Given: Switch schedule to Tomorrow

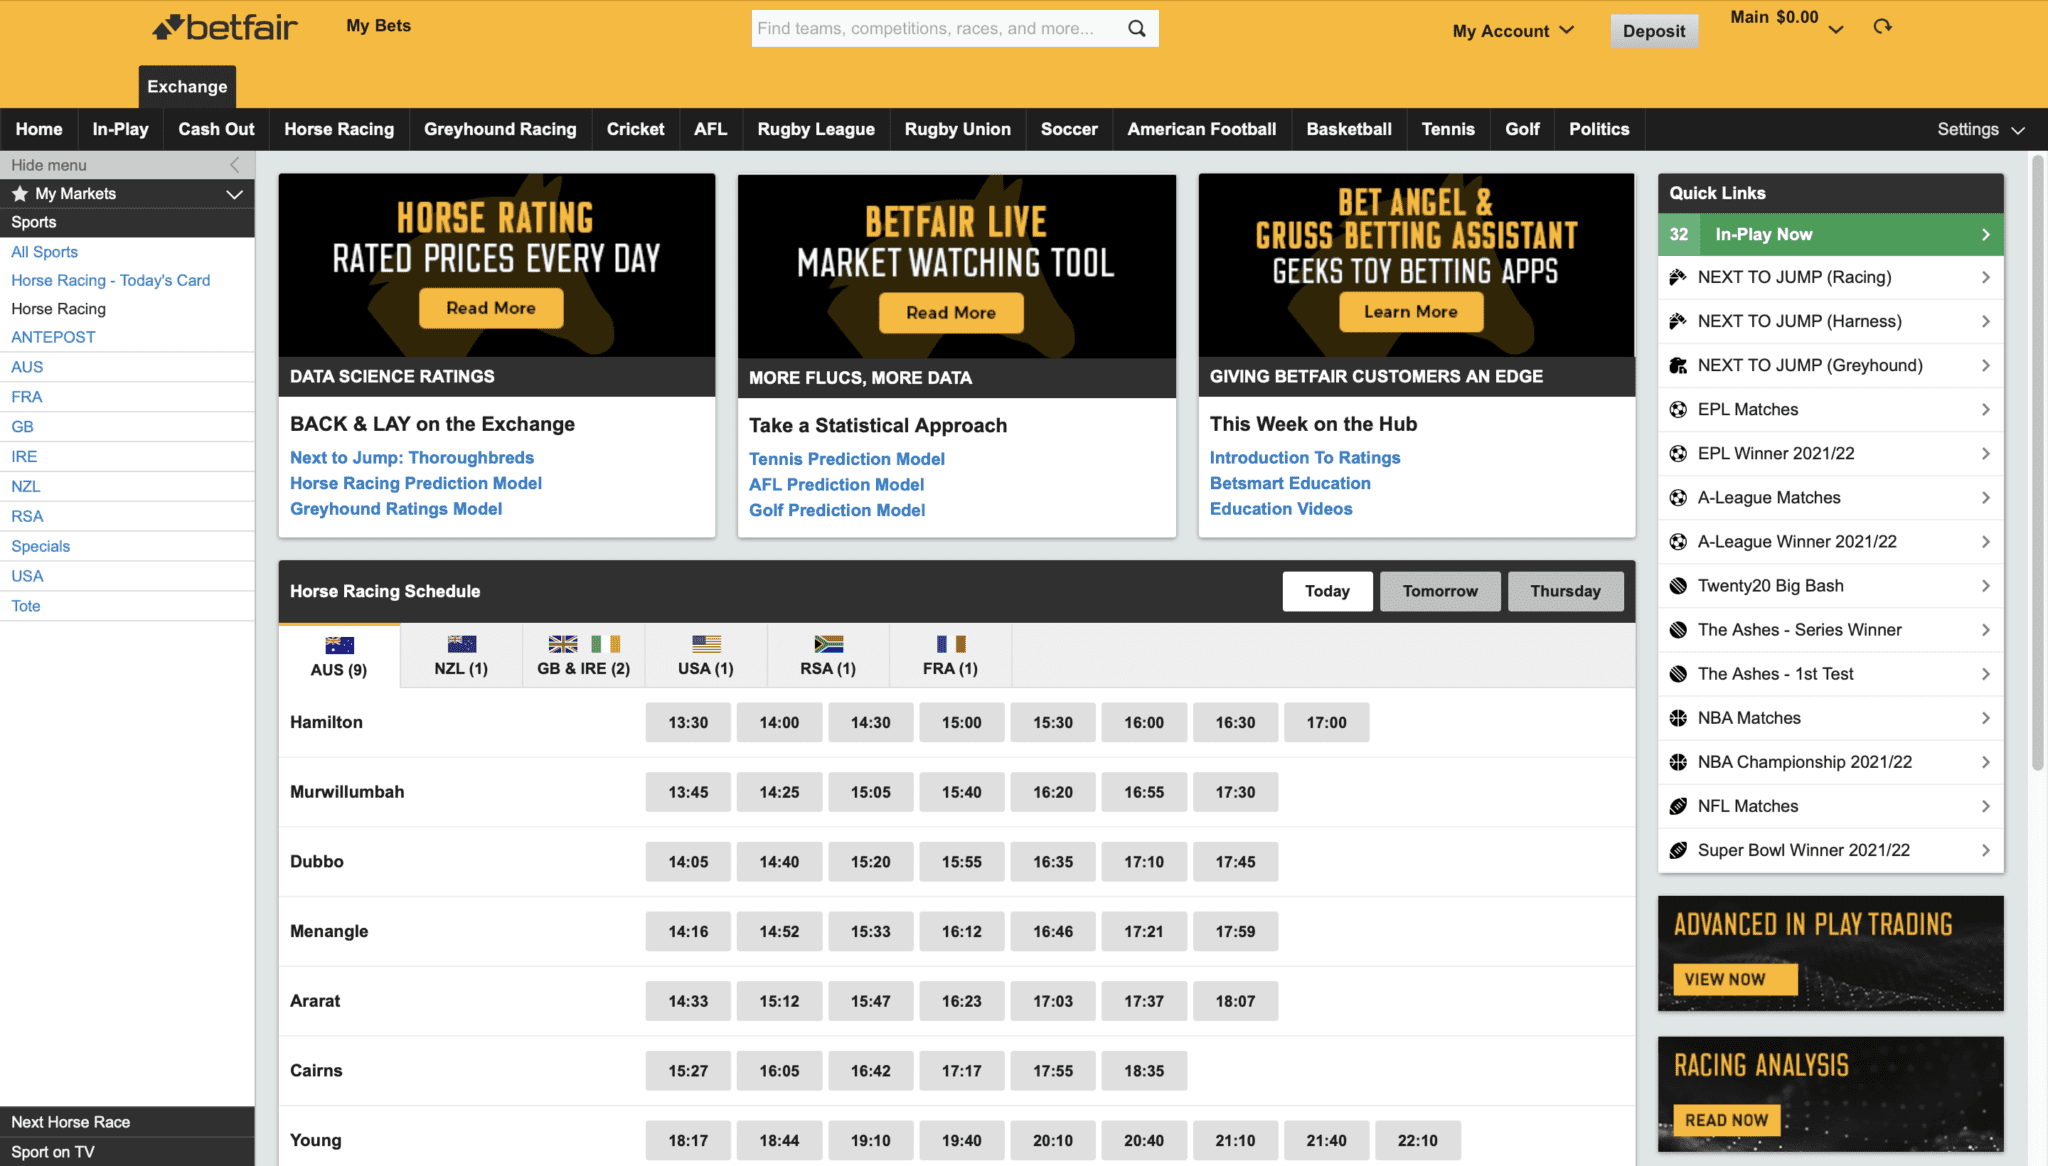Looking at the screenshot, I should (x=1440, y=591).
